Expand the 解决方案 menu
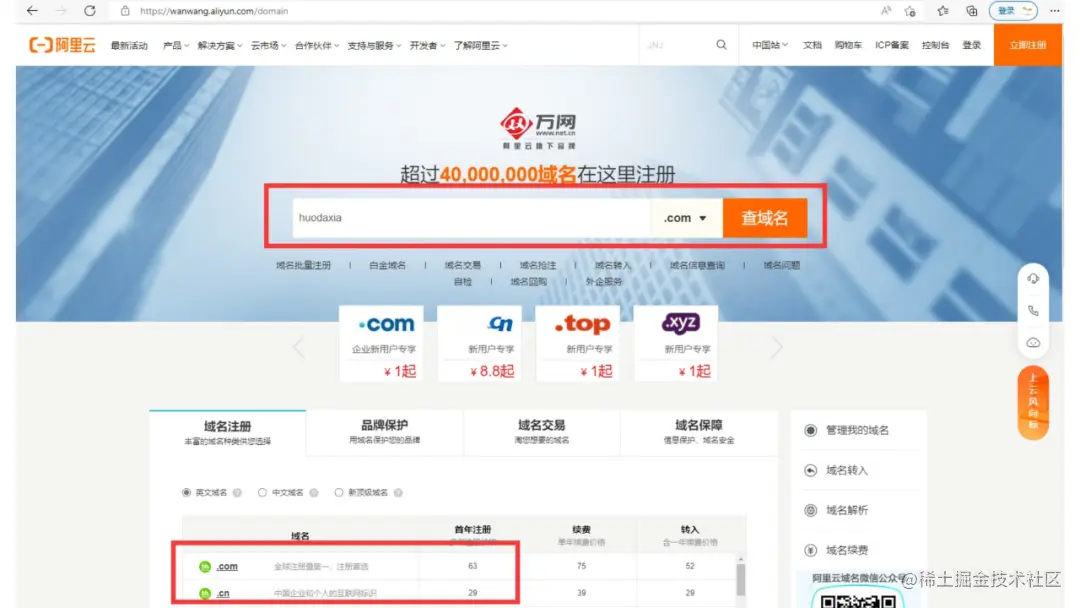Viewport: 1080px width, 608px height. tap(220, 45)
